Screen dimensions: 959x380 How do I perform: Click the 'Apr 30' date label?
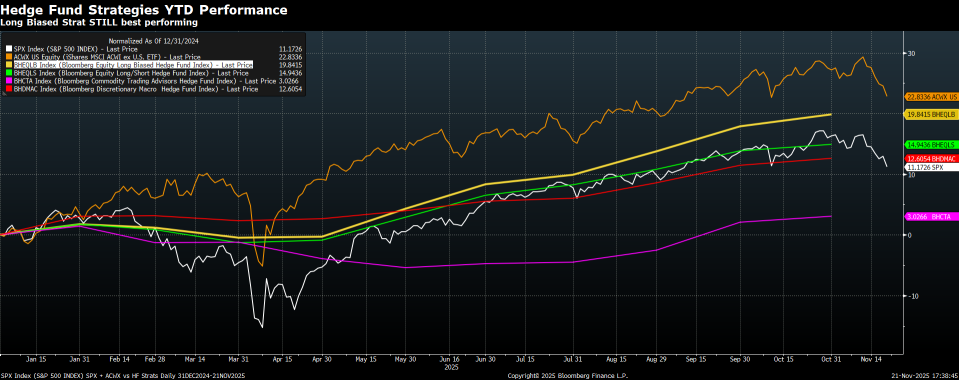click(x=321, y=359)
